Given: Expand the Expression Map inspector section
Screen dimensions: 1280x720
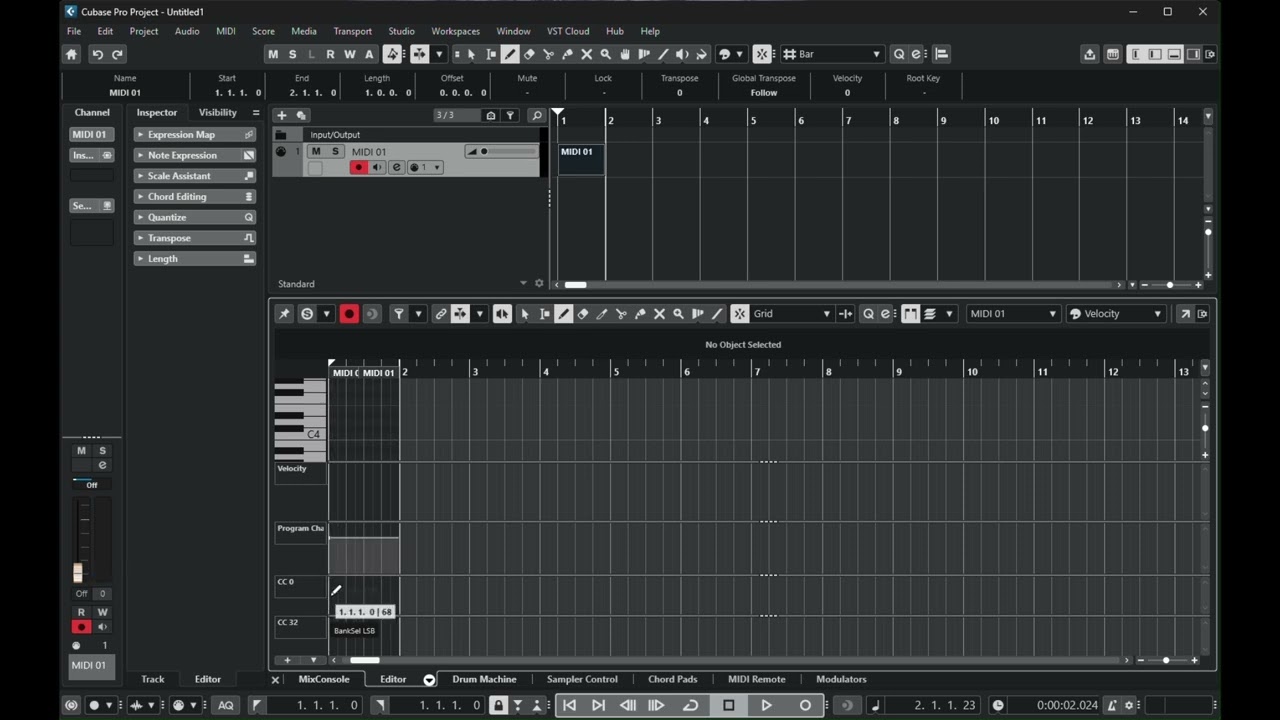Looking at the screenshot, I should pyautogui.click(x=195, y=135).
